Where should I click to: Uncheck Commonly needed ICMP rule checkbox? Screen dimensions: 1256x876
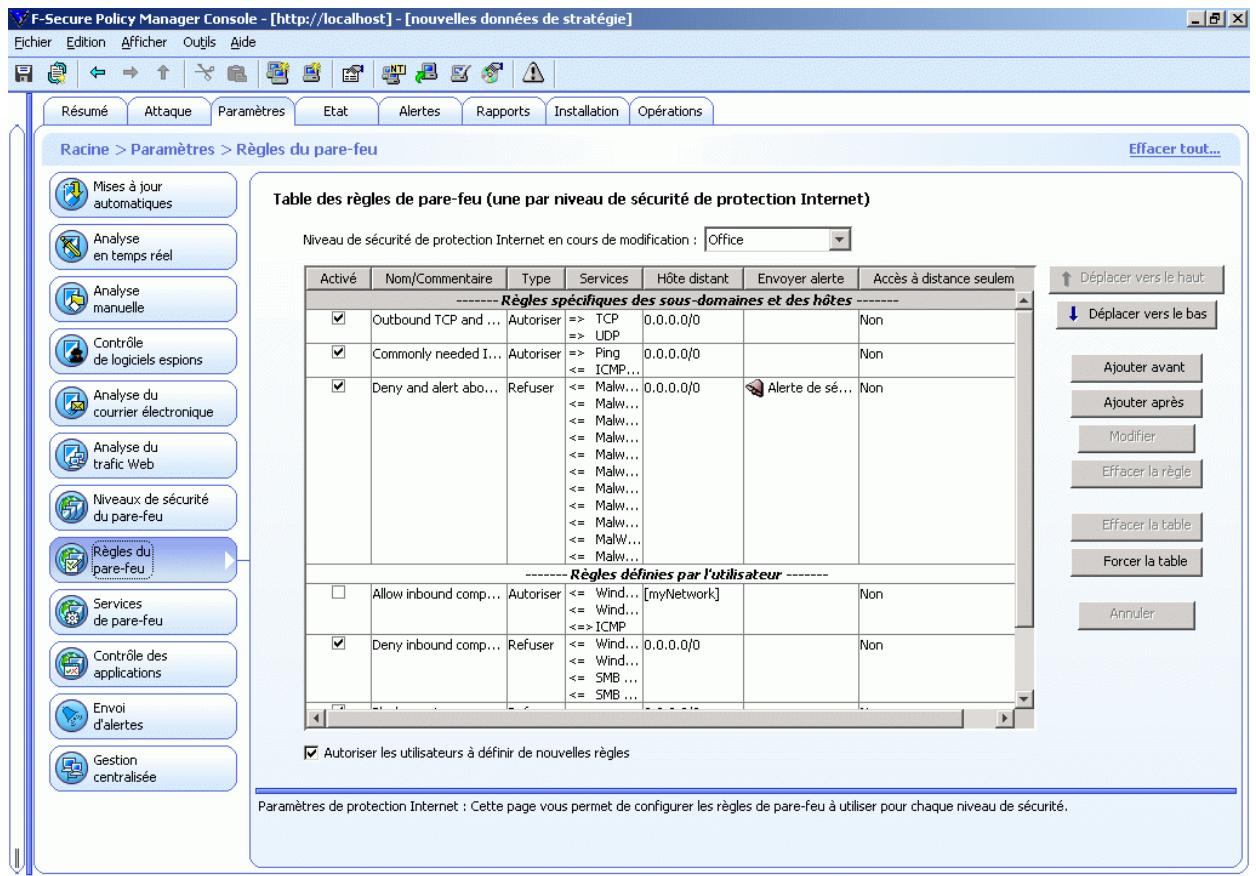point(338,352)
